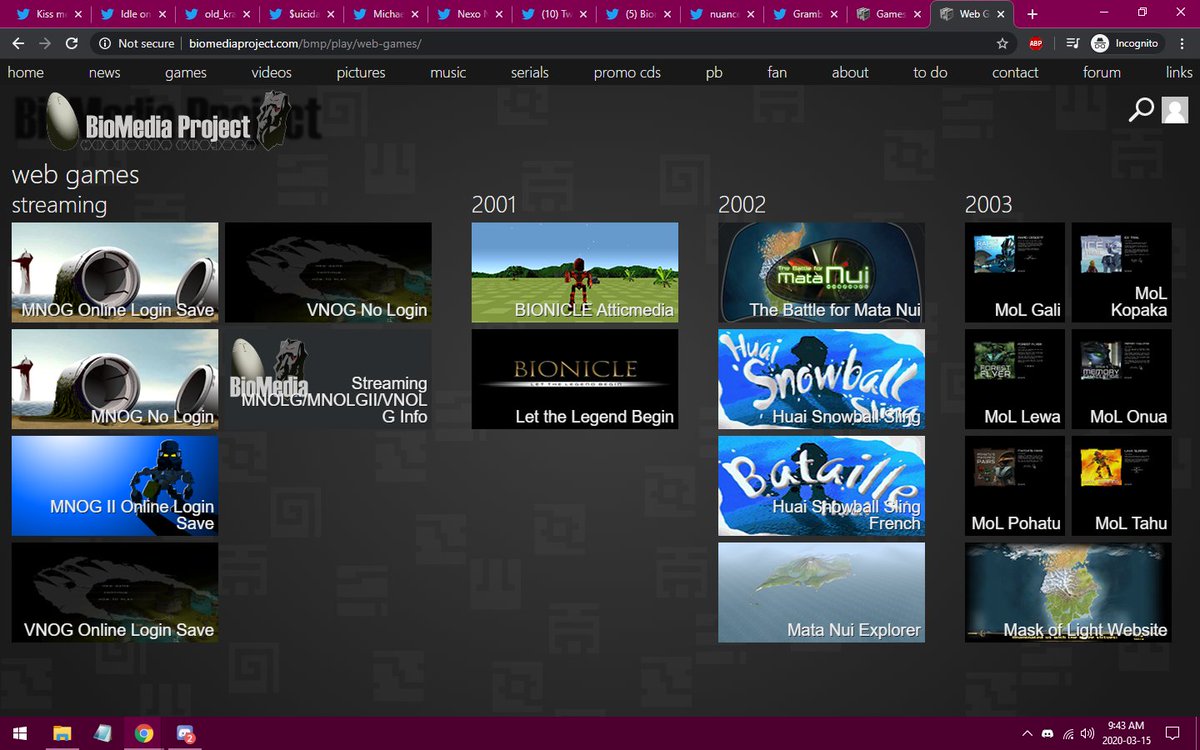
Task: Open the games menu item
Action: coord(186,72)
